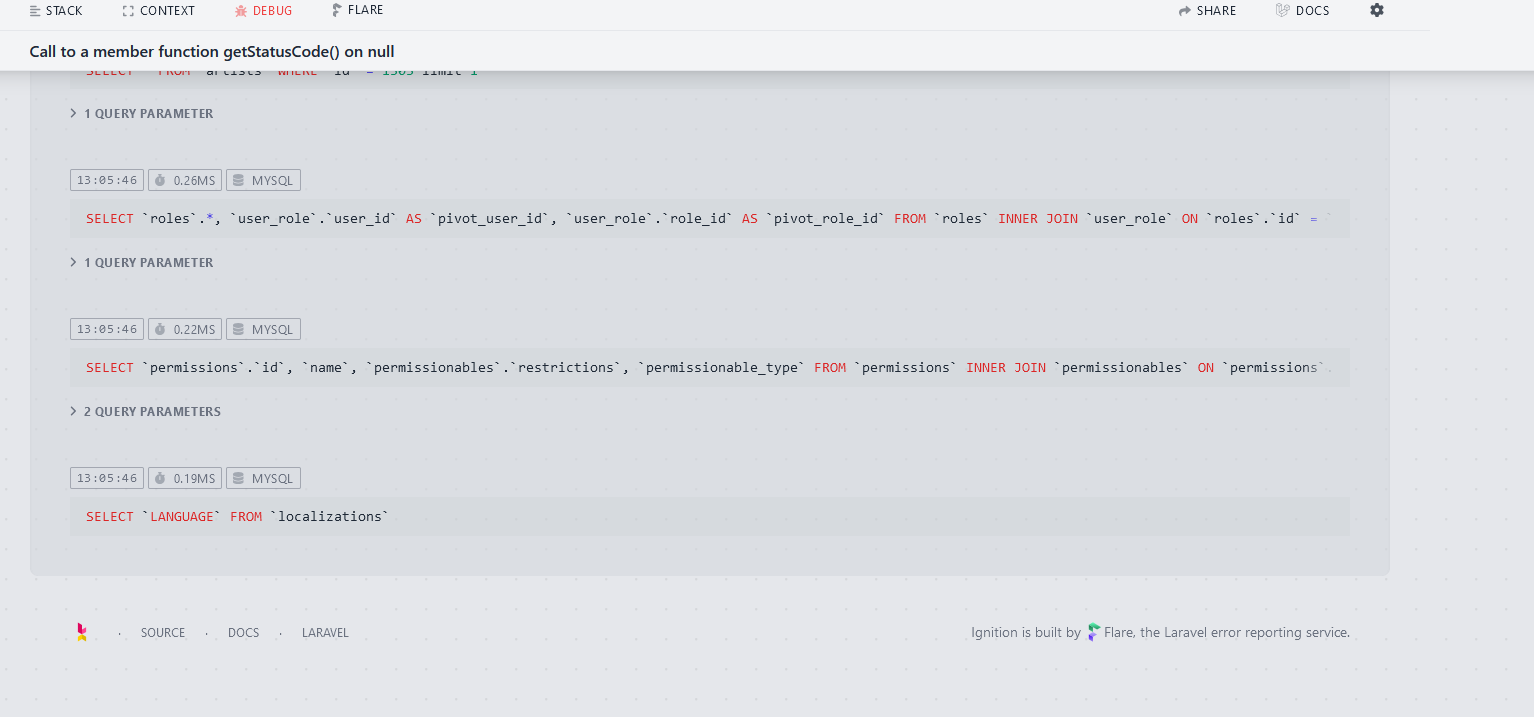Viewport: 1534px width, 717px height.
Task: Click stopwatch icon beside 0.22MS
Action: click(x=160, y=329)
